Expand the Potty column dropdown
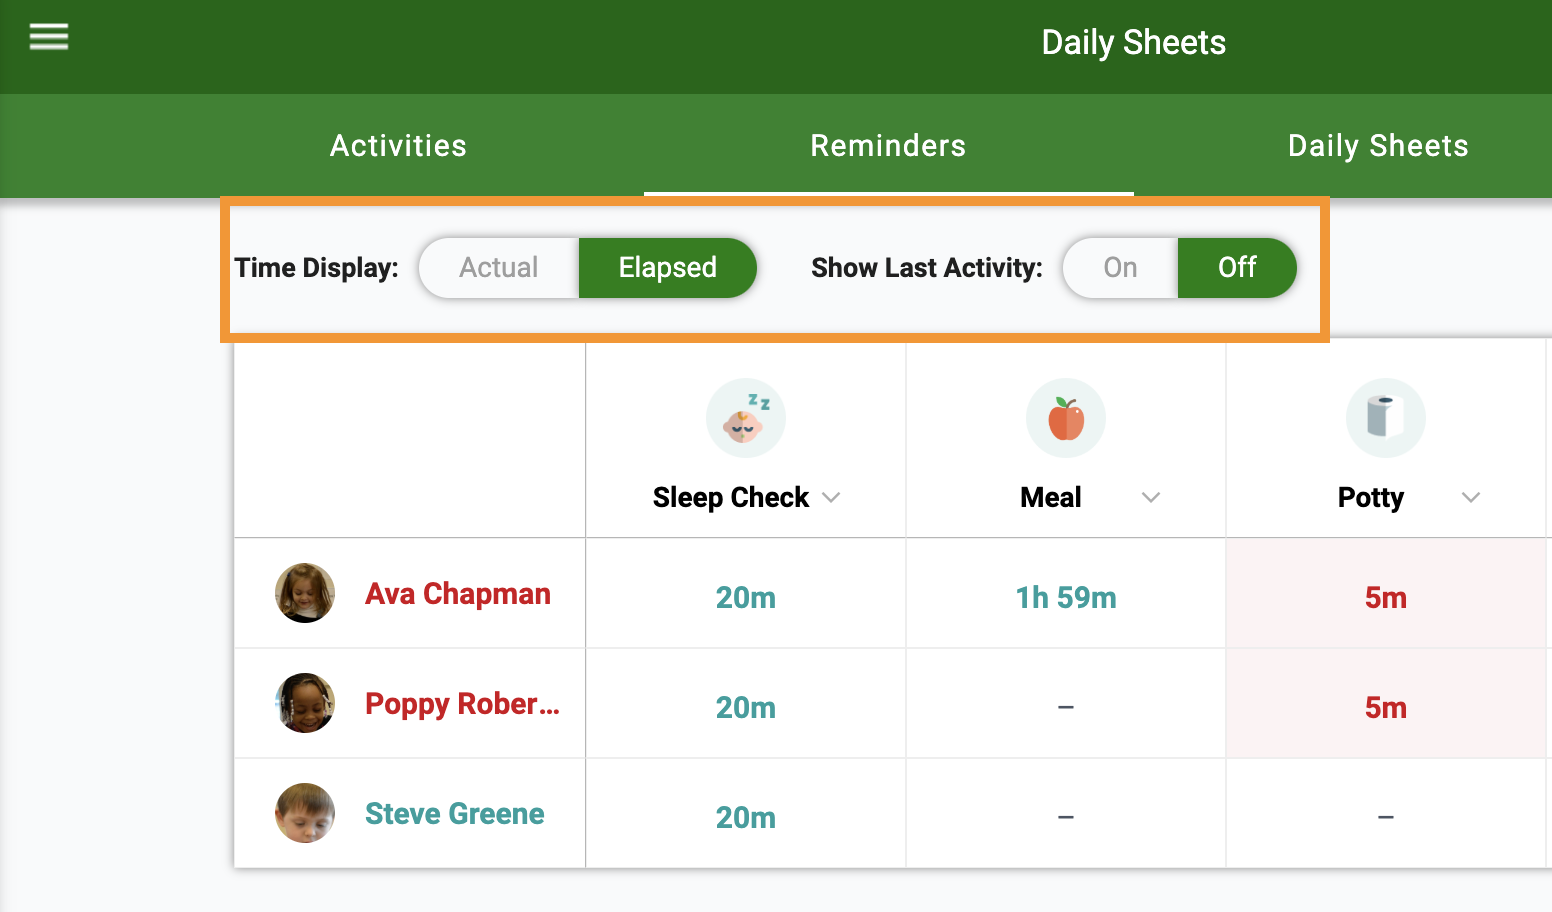The height and width of the screenshot is (912, 1552). 1471,497
